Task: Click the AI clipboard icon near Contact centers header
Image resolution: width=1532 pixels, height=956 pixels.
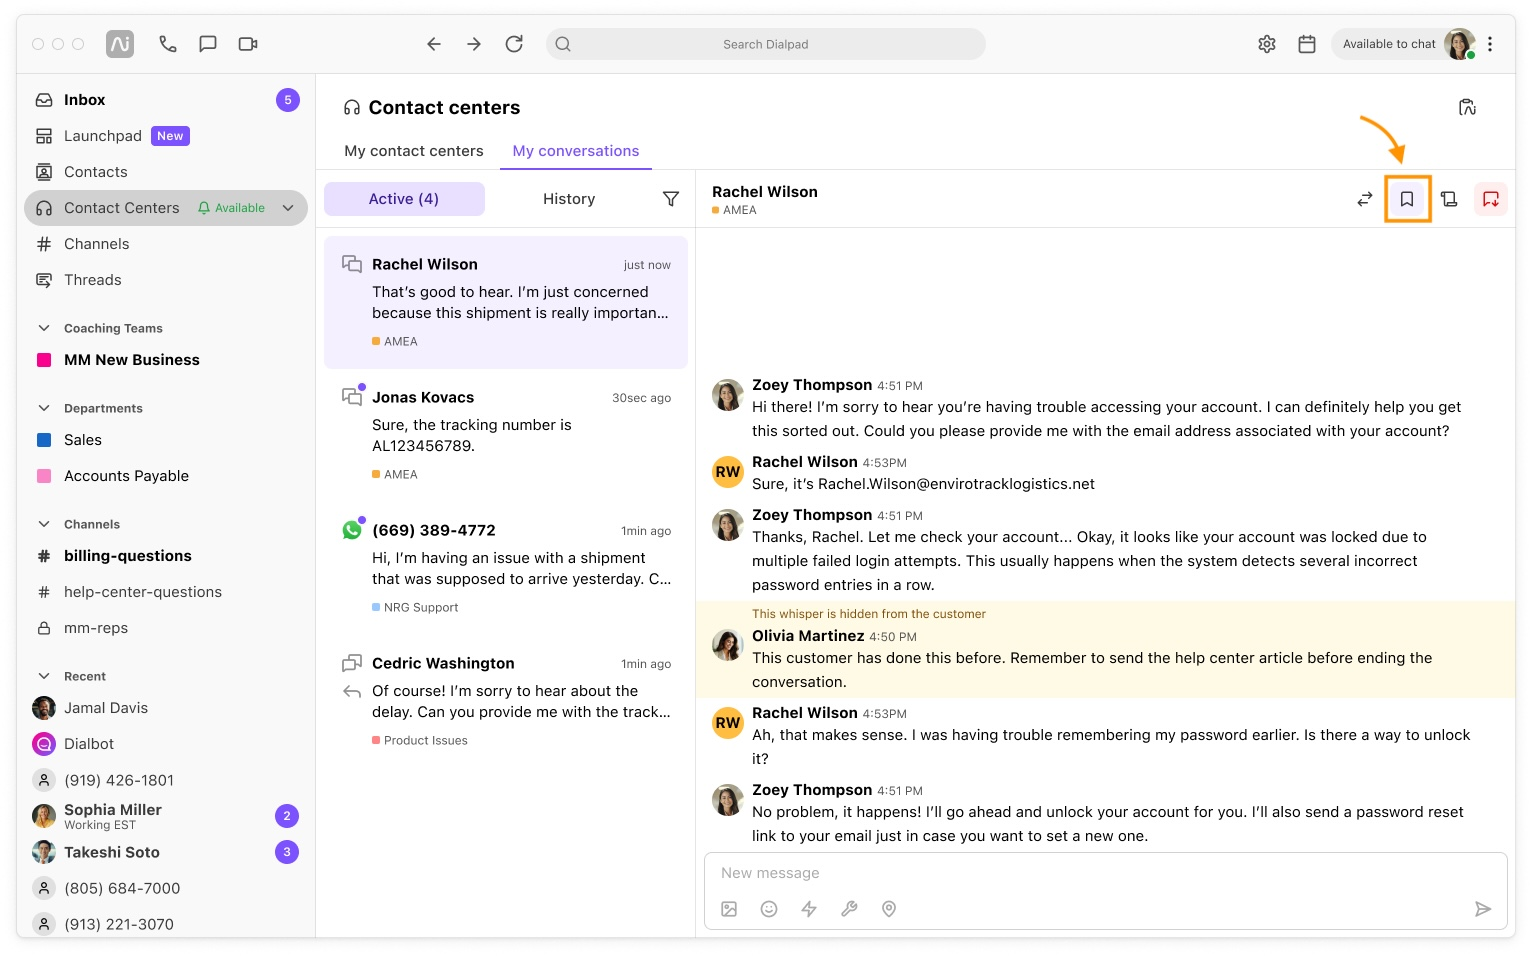Action: pos(1467,107)
